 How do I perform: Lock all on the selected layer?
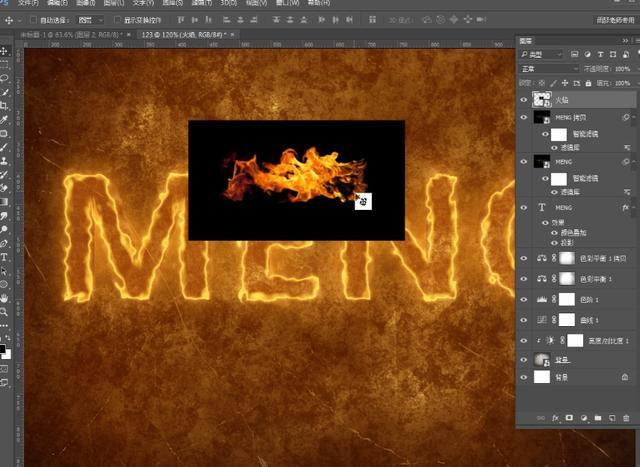(x=588, y=83)
